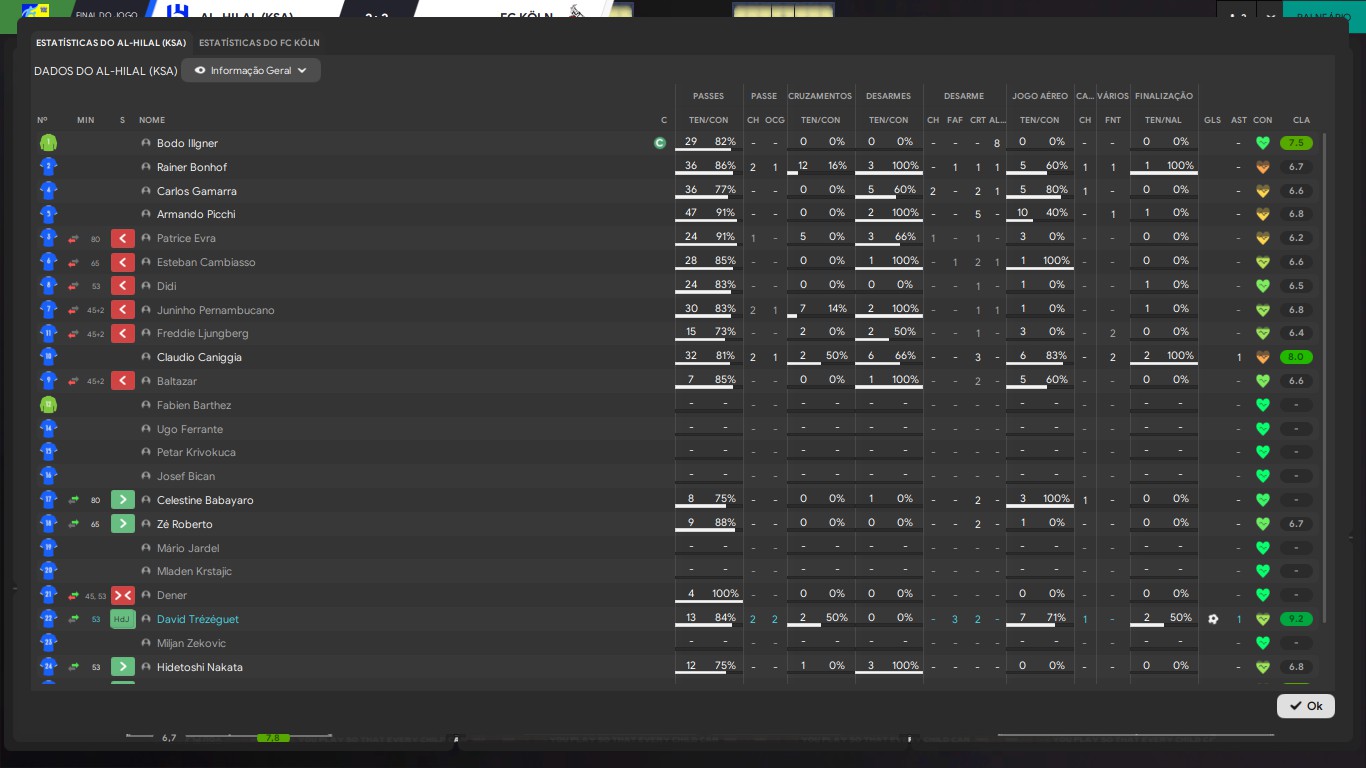This screenshot has width=1366, height=768.
Task: Click Petar Krivokuca's name row
Action: (x=196, y=452)
